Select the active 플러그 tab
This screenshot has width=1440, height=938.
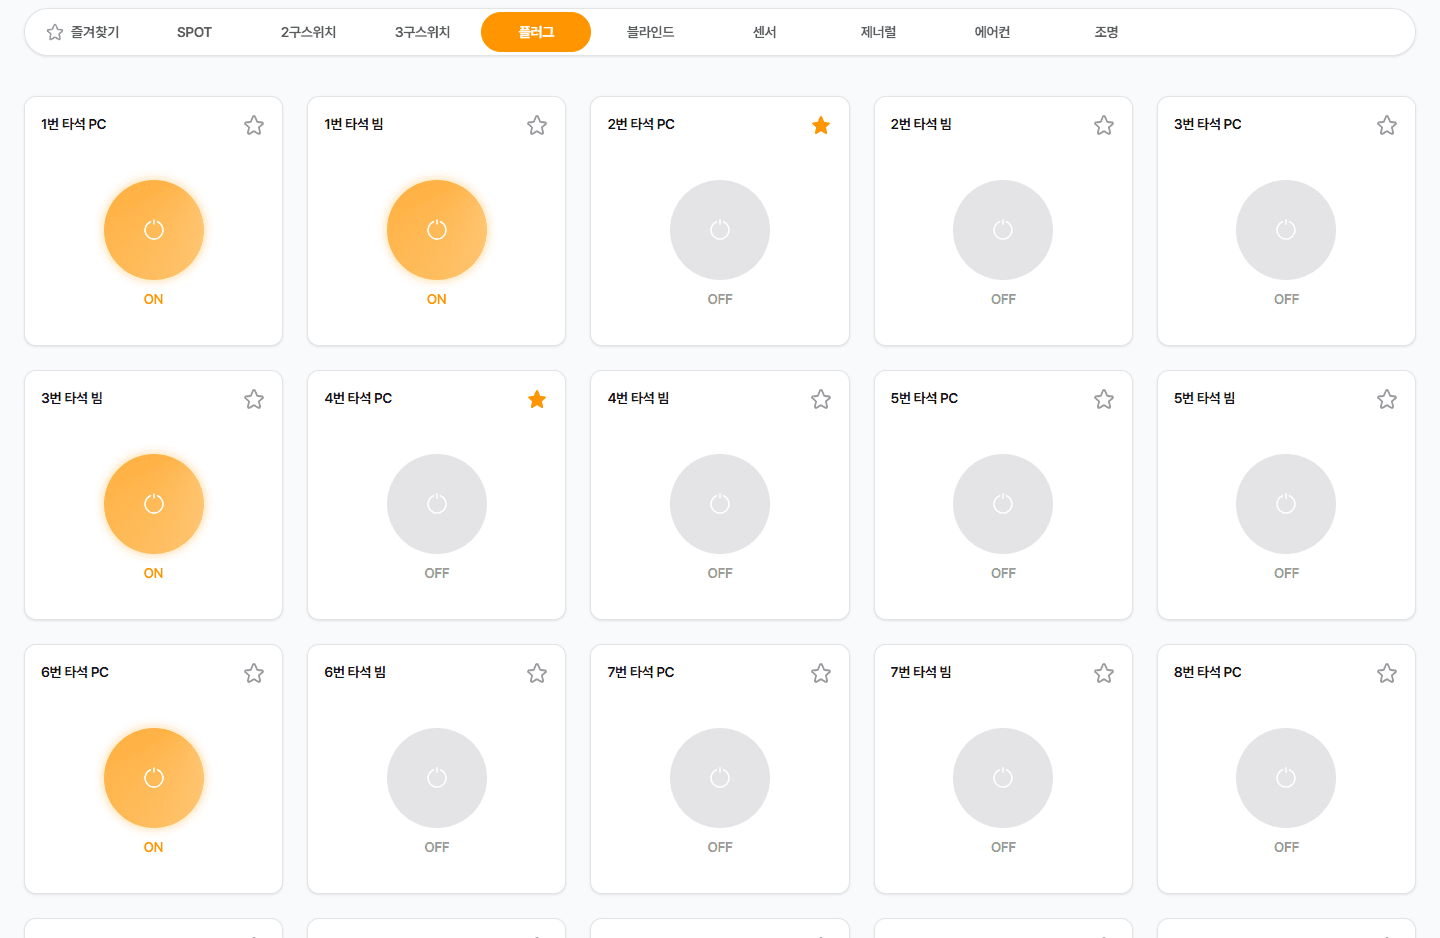pyautogui.click(x=536, y=32)
